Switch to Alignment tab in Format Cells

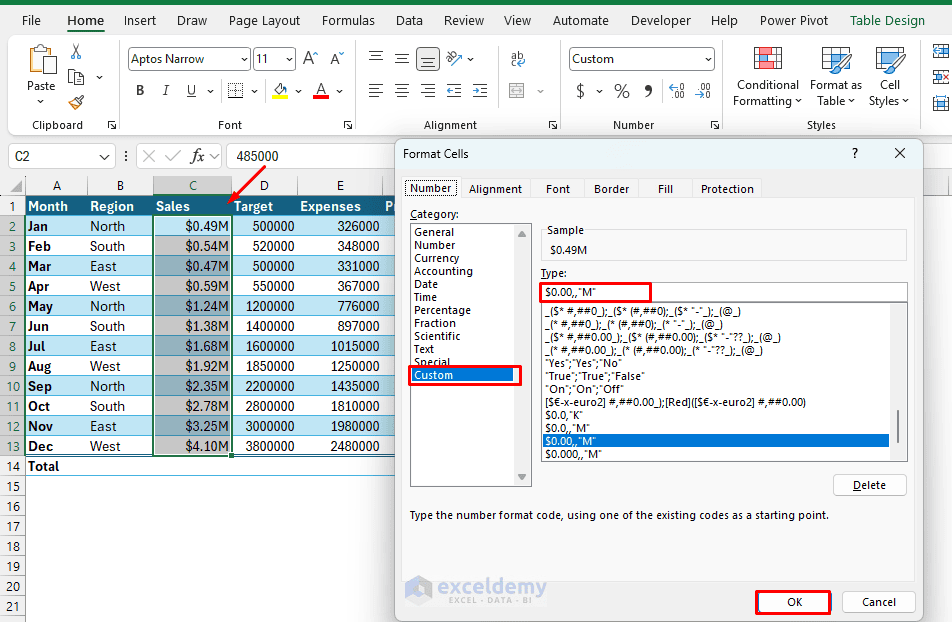(x=495, y=189)
